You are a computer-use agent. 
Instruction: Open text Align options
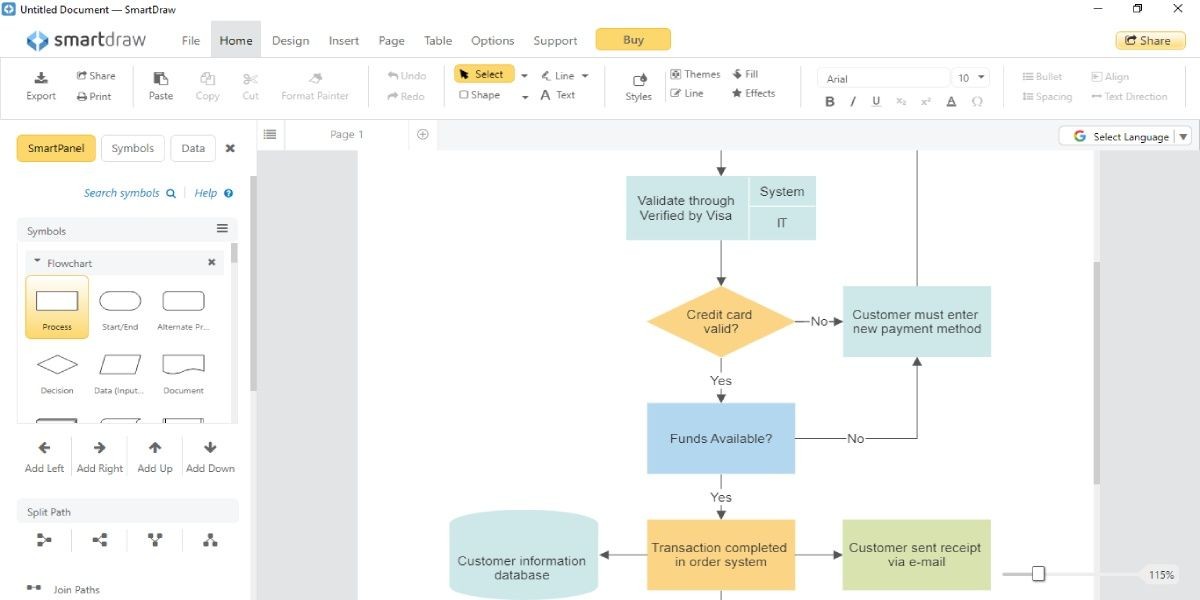[1110, 76]
